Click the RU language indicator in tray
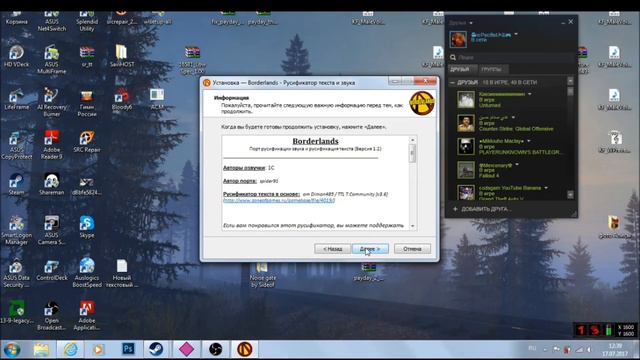 click(532, 348)
